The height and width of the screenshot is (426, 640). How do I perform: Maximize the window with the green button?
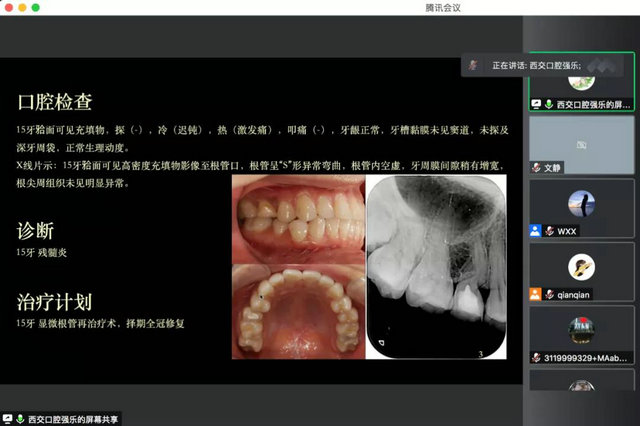(x=36, y=7)
